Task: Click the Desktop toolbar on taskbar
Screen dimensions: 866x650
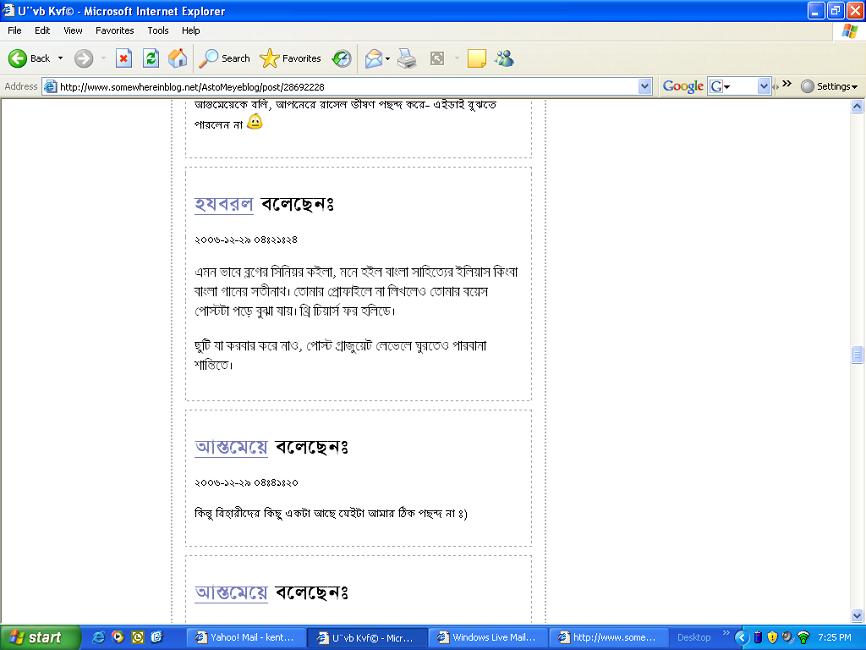Action: (694, 637)
